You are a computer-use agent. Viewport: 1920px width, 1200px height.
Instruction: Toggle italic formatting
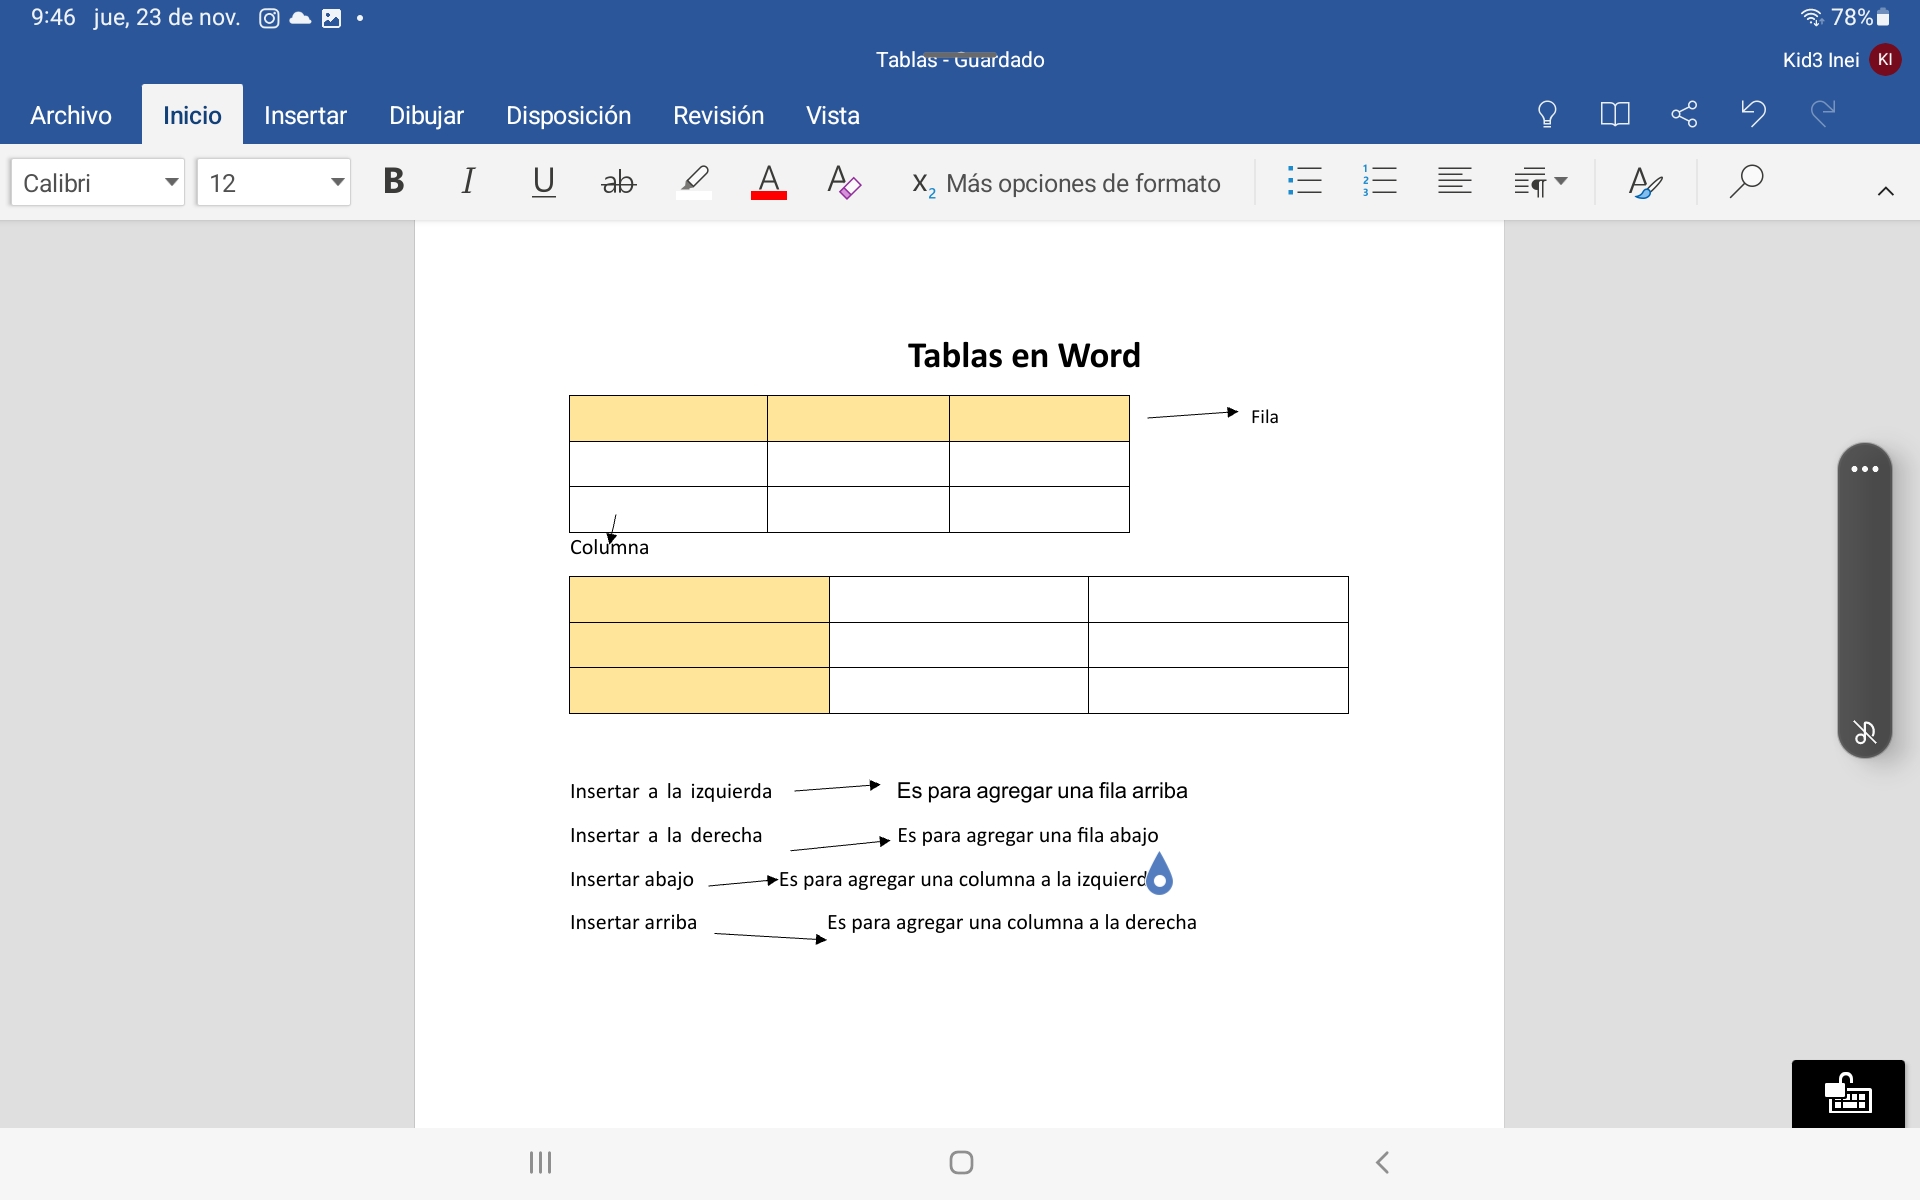(467, 182)
